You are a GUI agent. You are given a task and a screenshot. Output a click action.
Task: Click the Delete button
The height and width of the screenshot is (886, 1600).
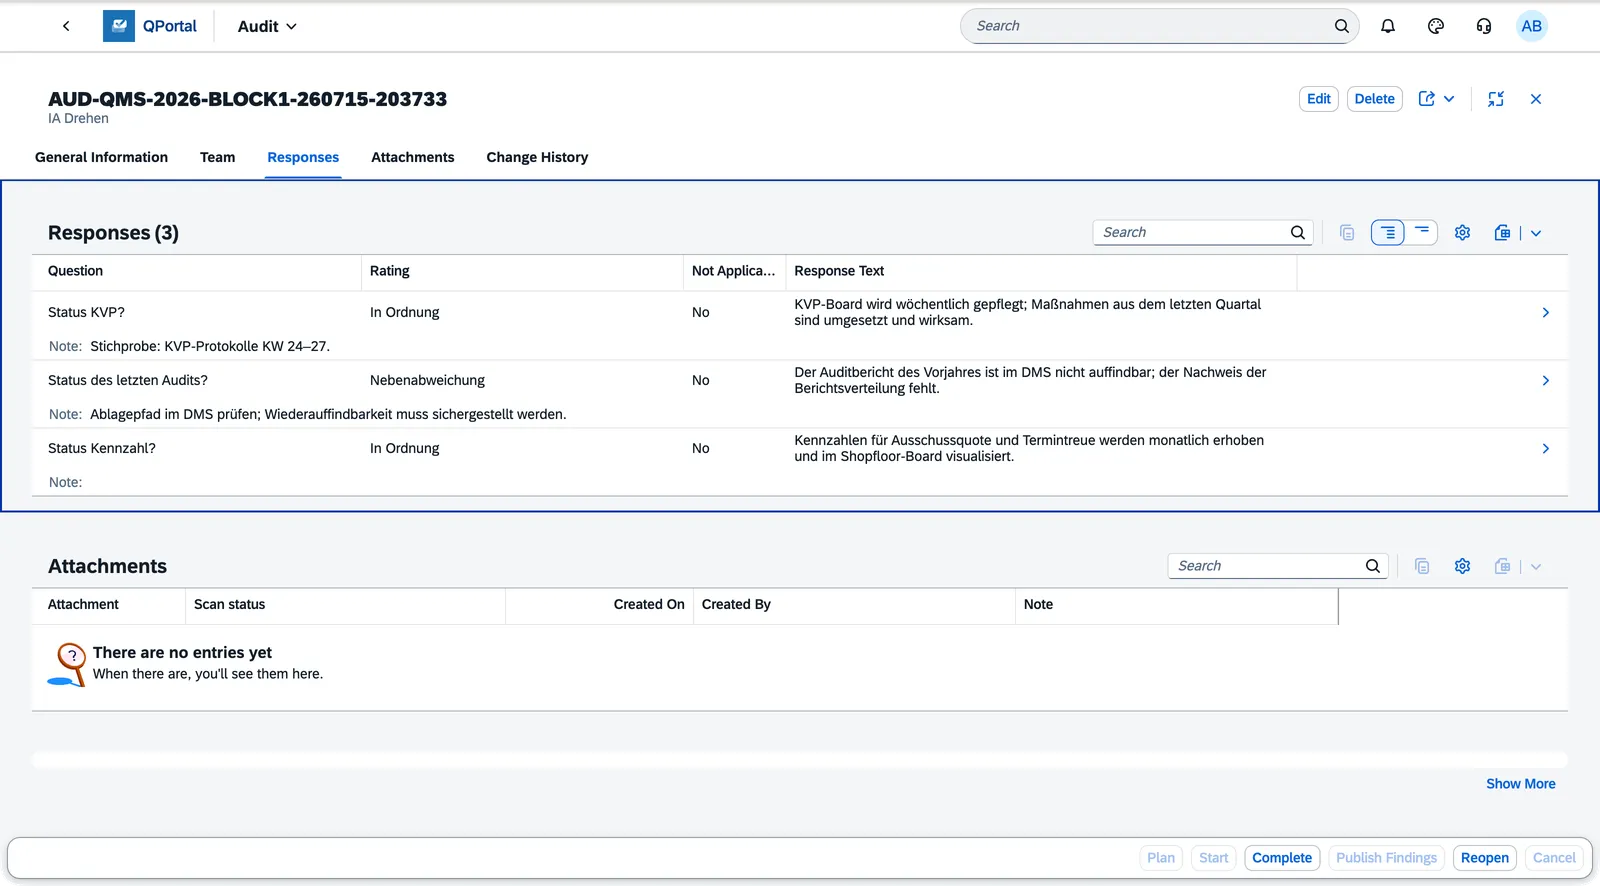[1374, 99]
